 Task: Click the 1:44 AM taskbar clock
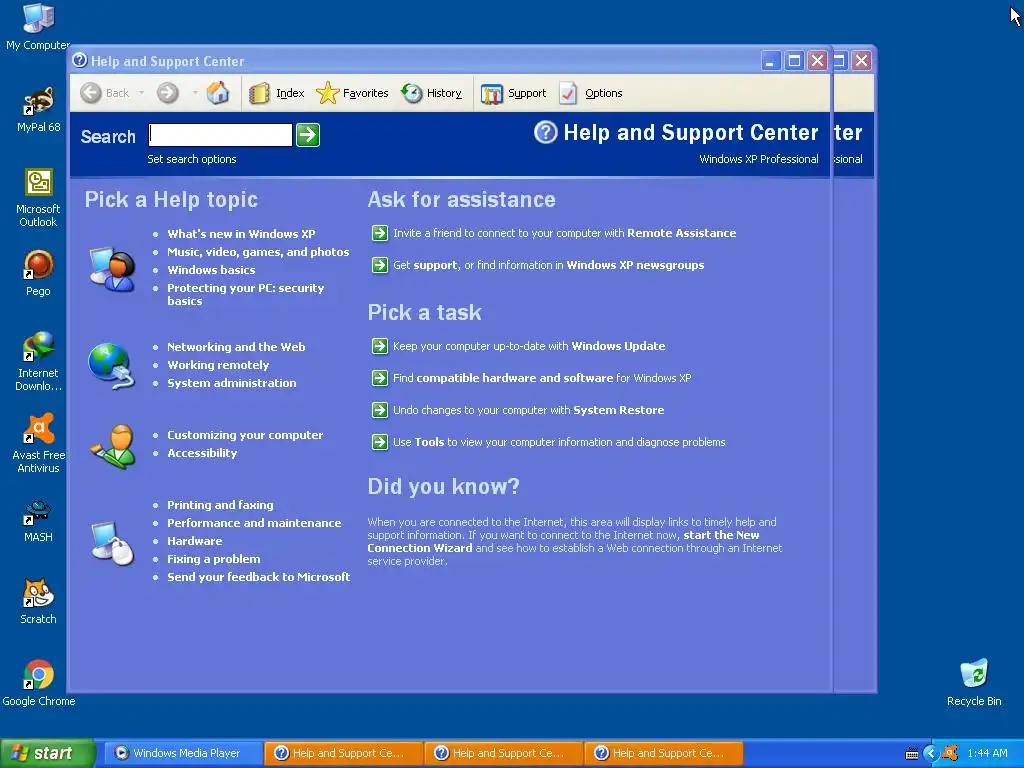(987, 753)
